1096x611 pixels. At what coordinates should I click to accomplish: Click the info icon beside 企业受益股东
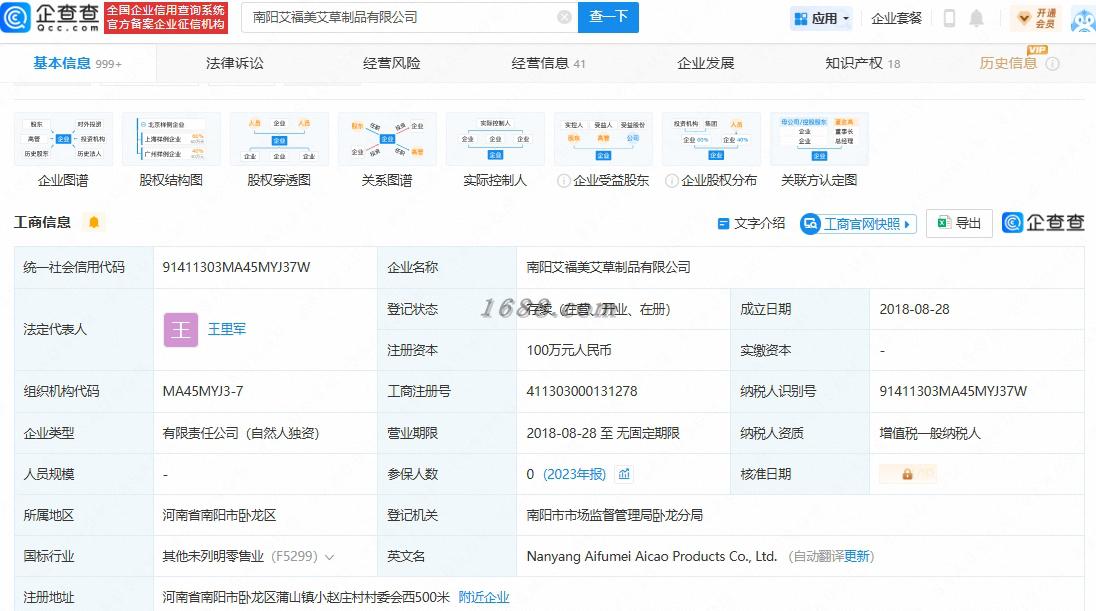click(563, 180)
